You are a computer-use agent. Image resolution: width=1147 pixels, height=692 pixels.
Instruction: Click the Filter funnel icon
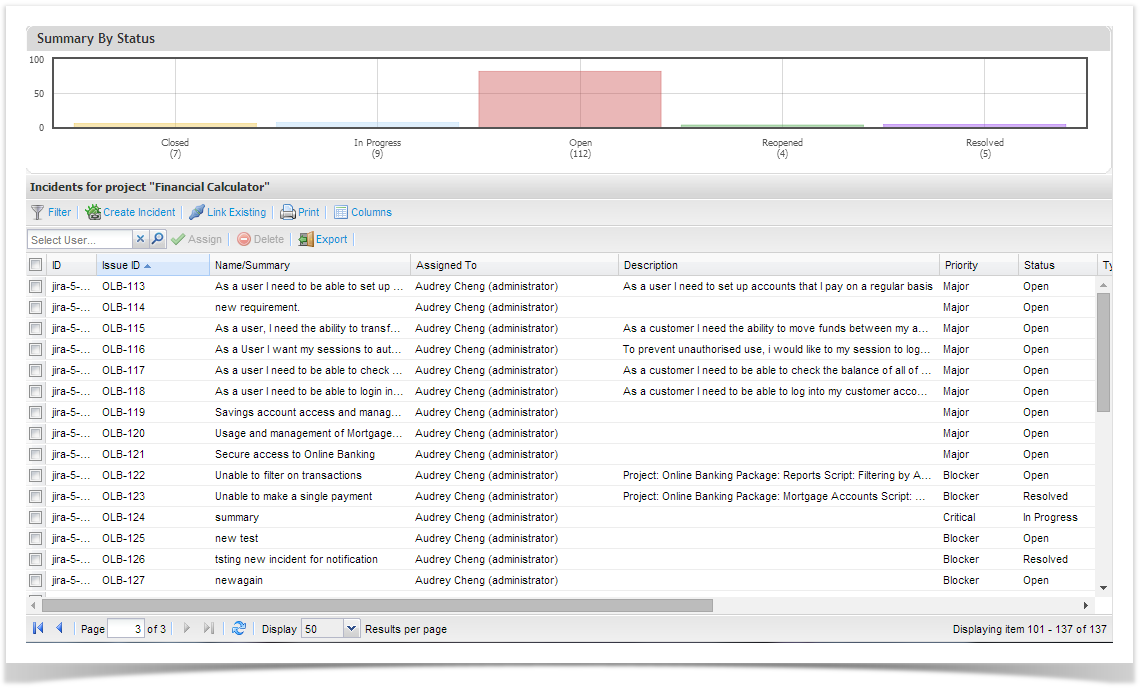(x=38, y=212)
